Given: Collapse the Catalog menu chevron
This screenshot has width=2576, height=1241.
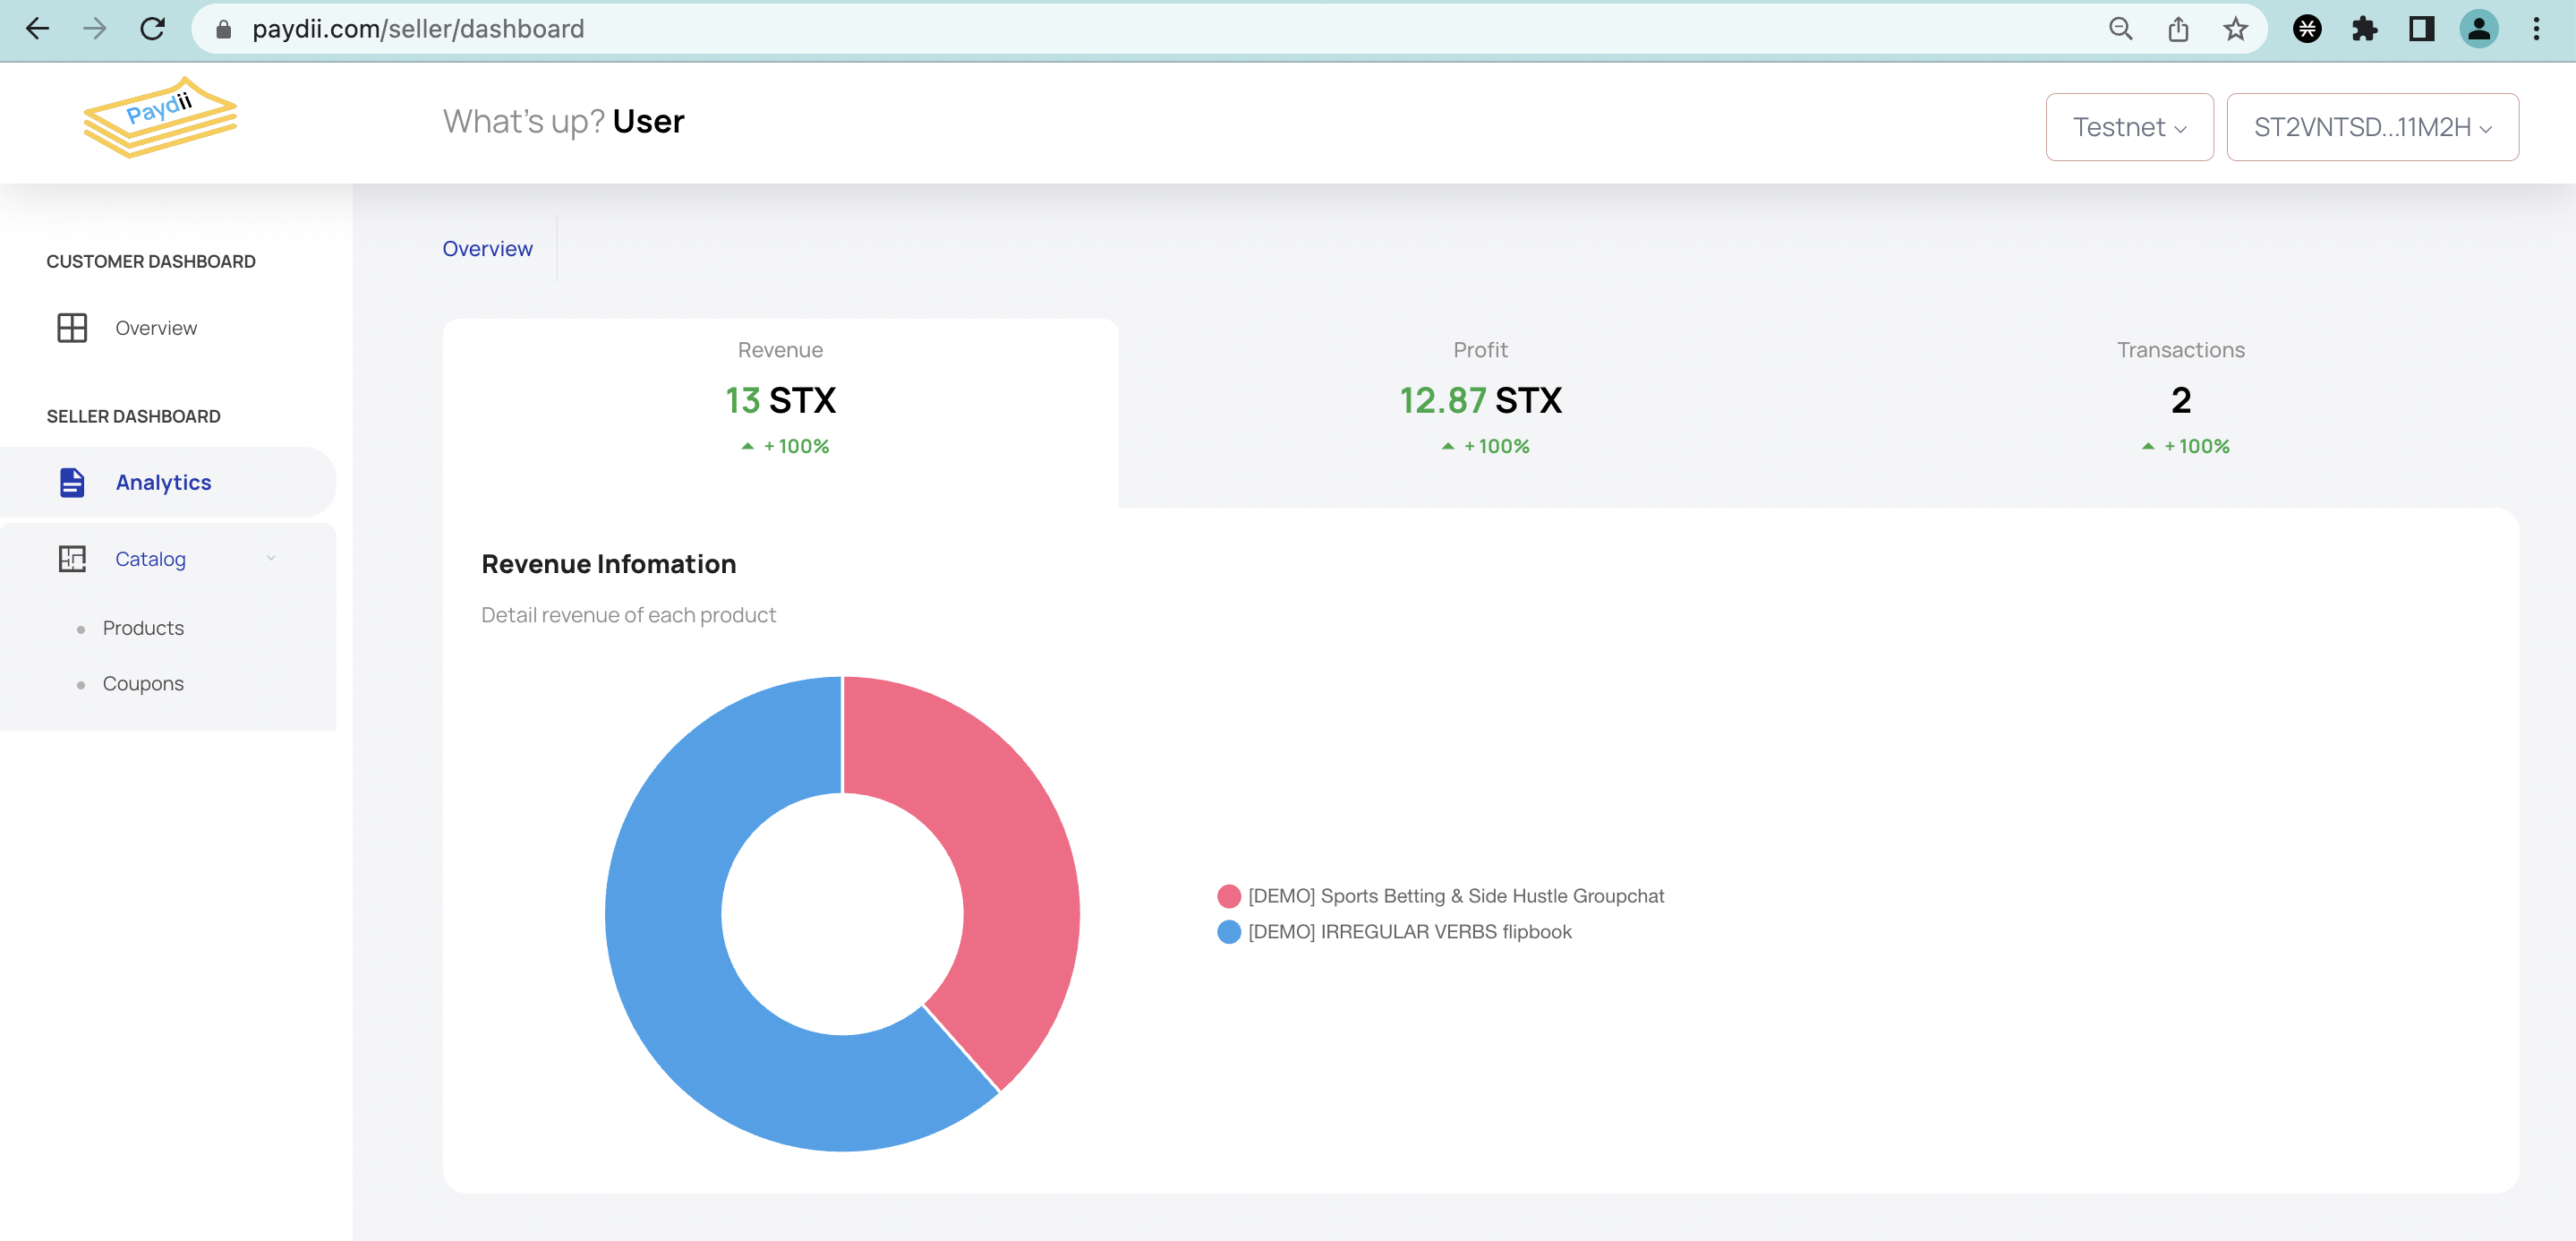Looking at the screenshot, I should pos(271,559).
